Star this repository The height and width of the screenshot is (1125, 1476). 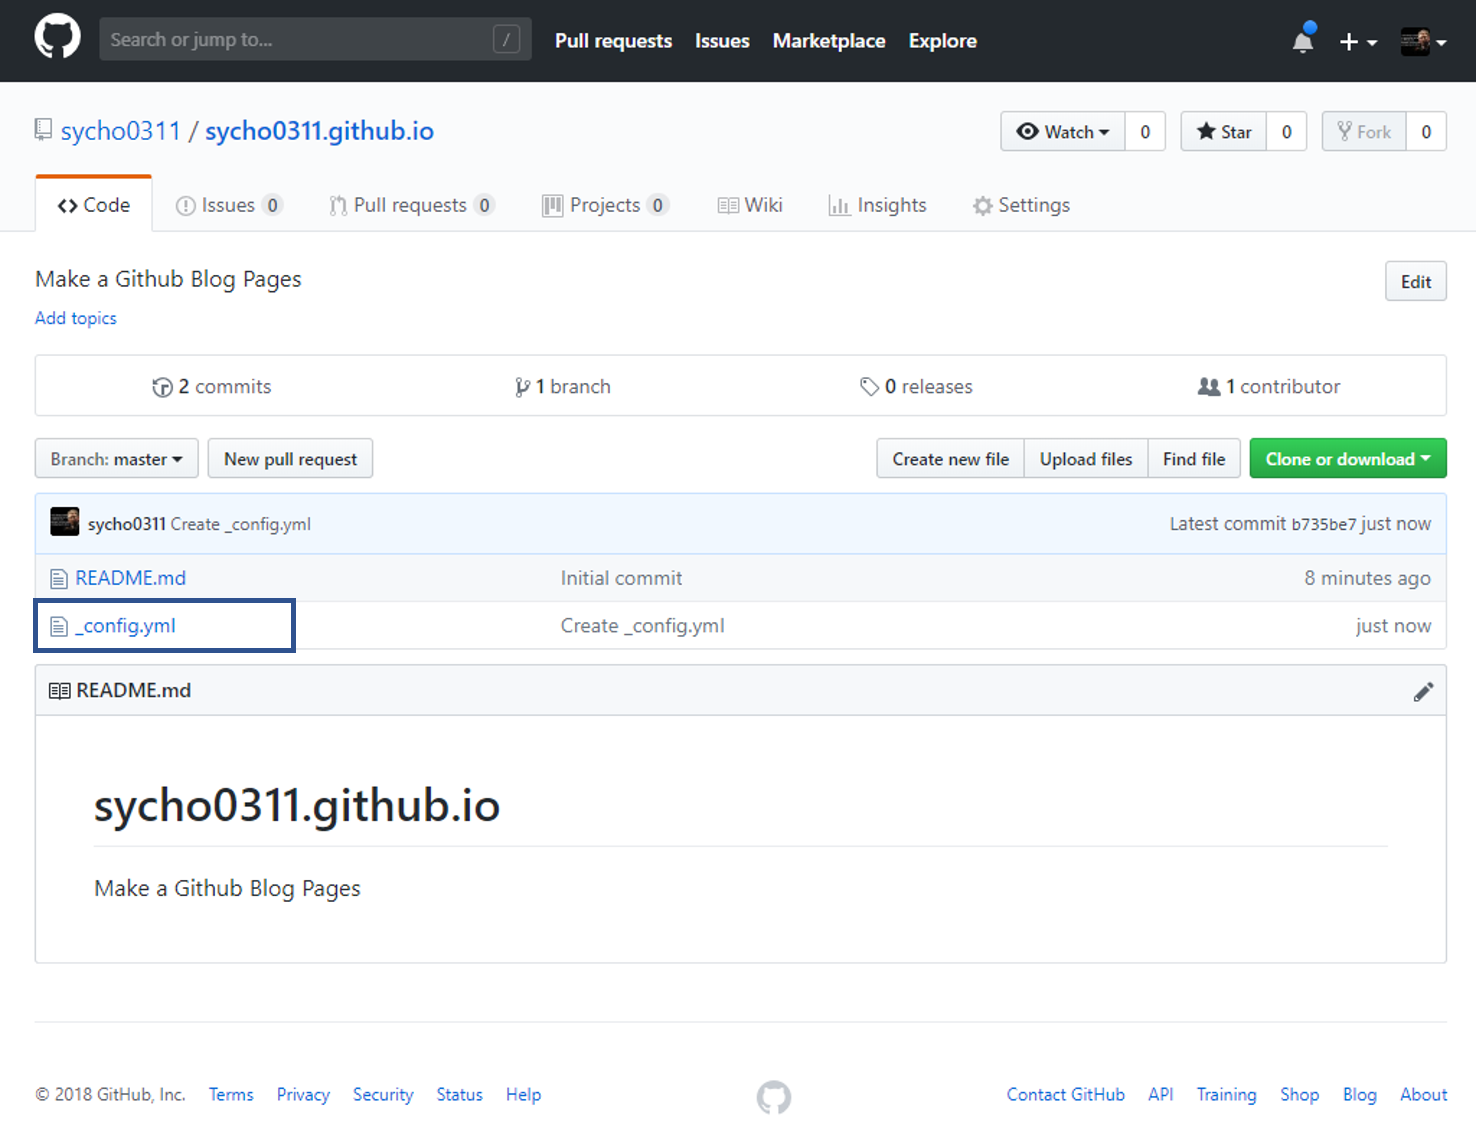[x=1224, y=132]
